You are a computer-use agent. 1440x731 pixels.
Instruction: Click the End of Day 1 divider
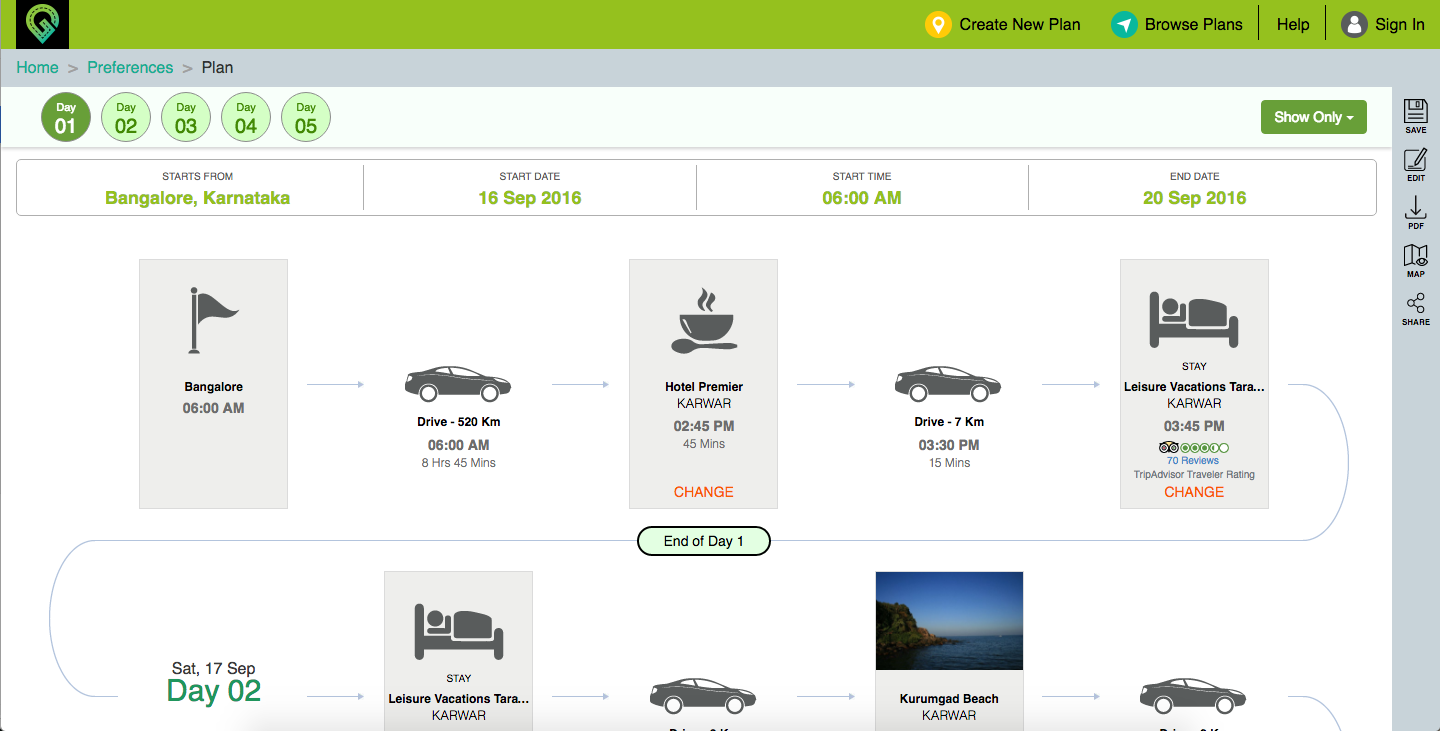pos(703,540)
